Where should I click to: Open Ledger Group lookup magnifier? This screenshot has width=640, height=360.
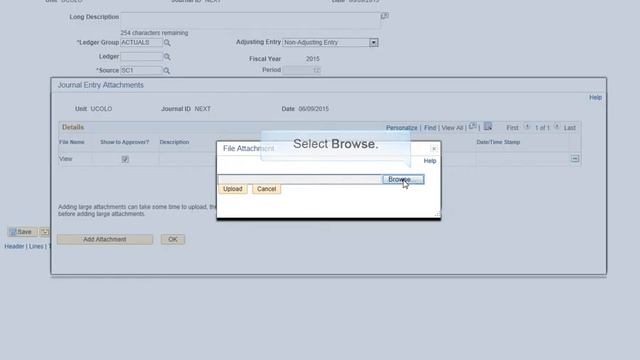click(x=167, y=43)
